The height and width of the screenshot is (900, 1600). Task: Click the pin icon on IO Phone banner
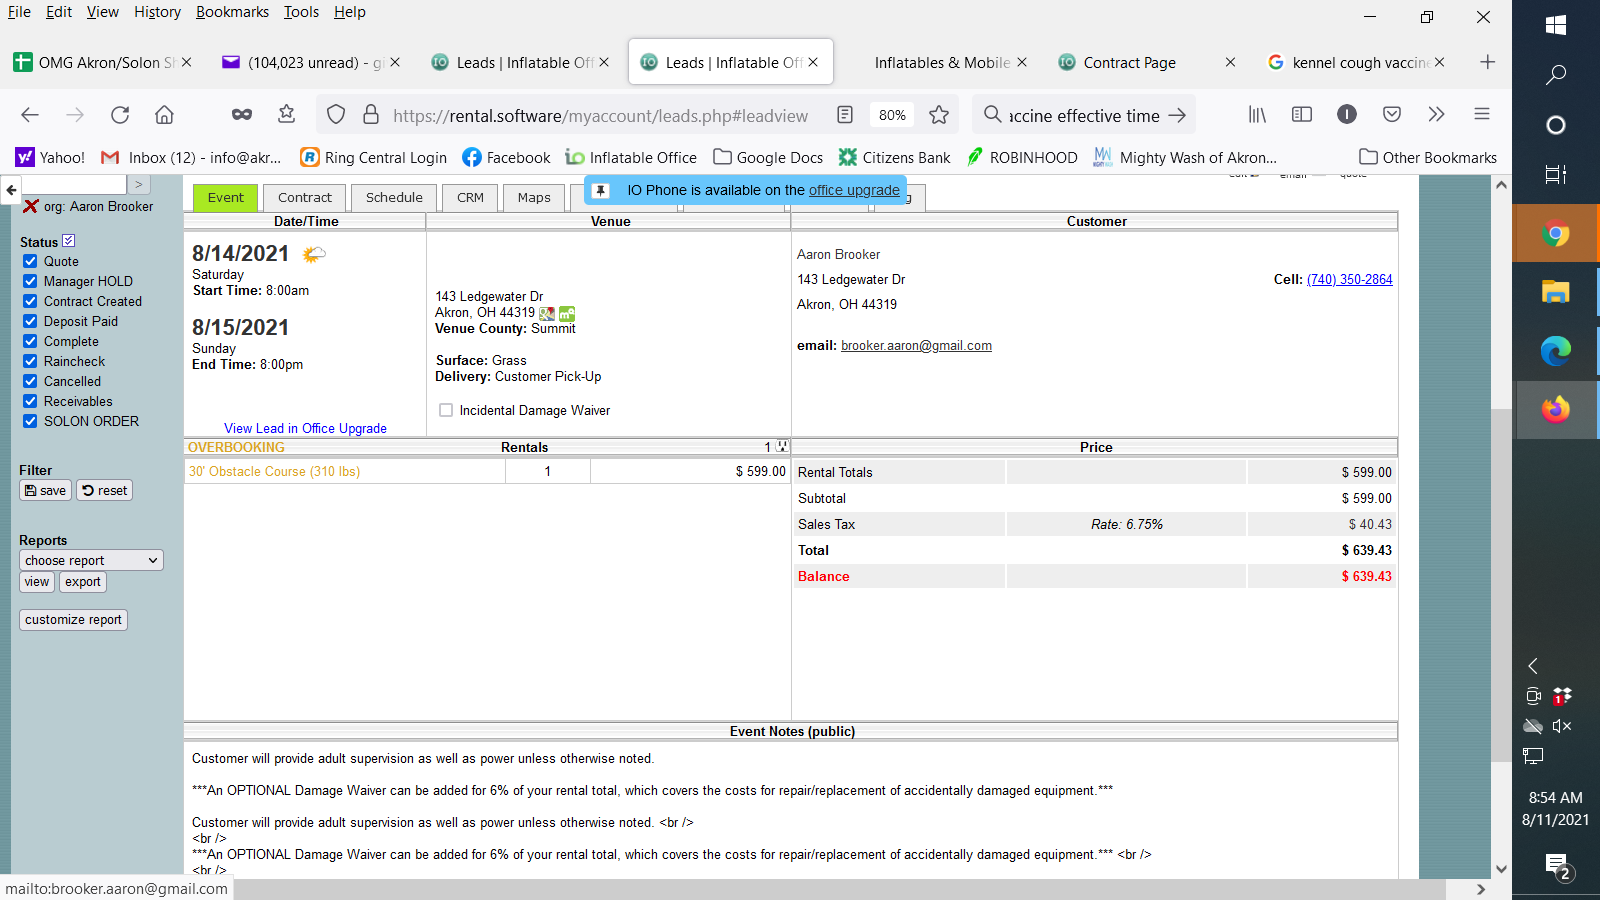(601, 190)
